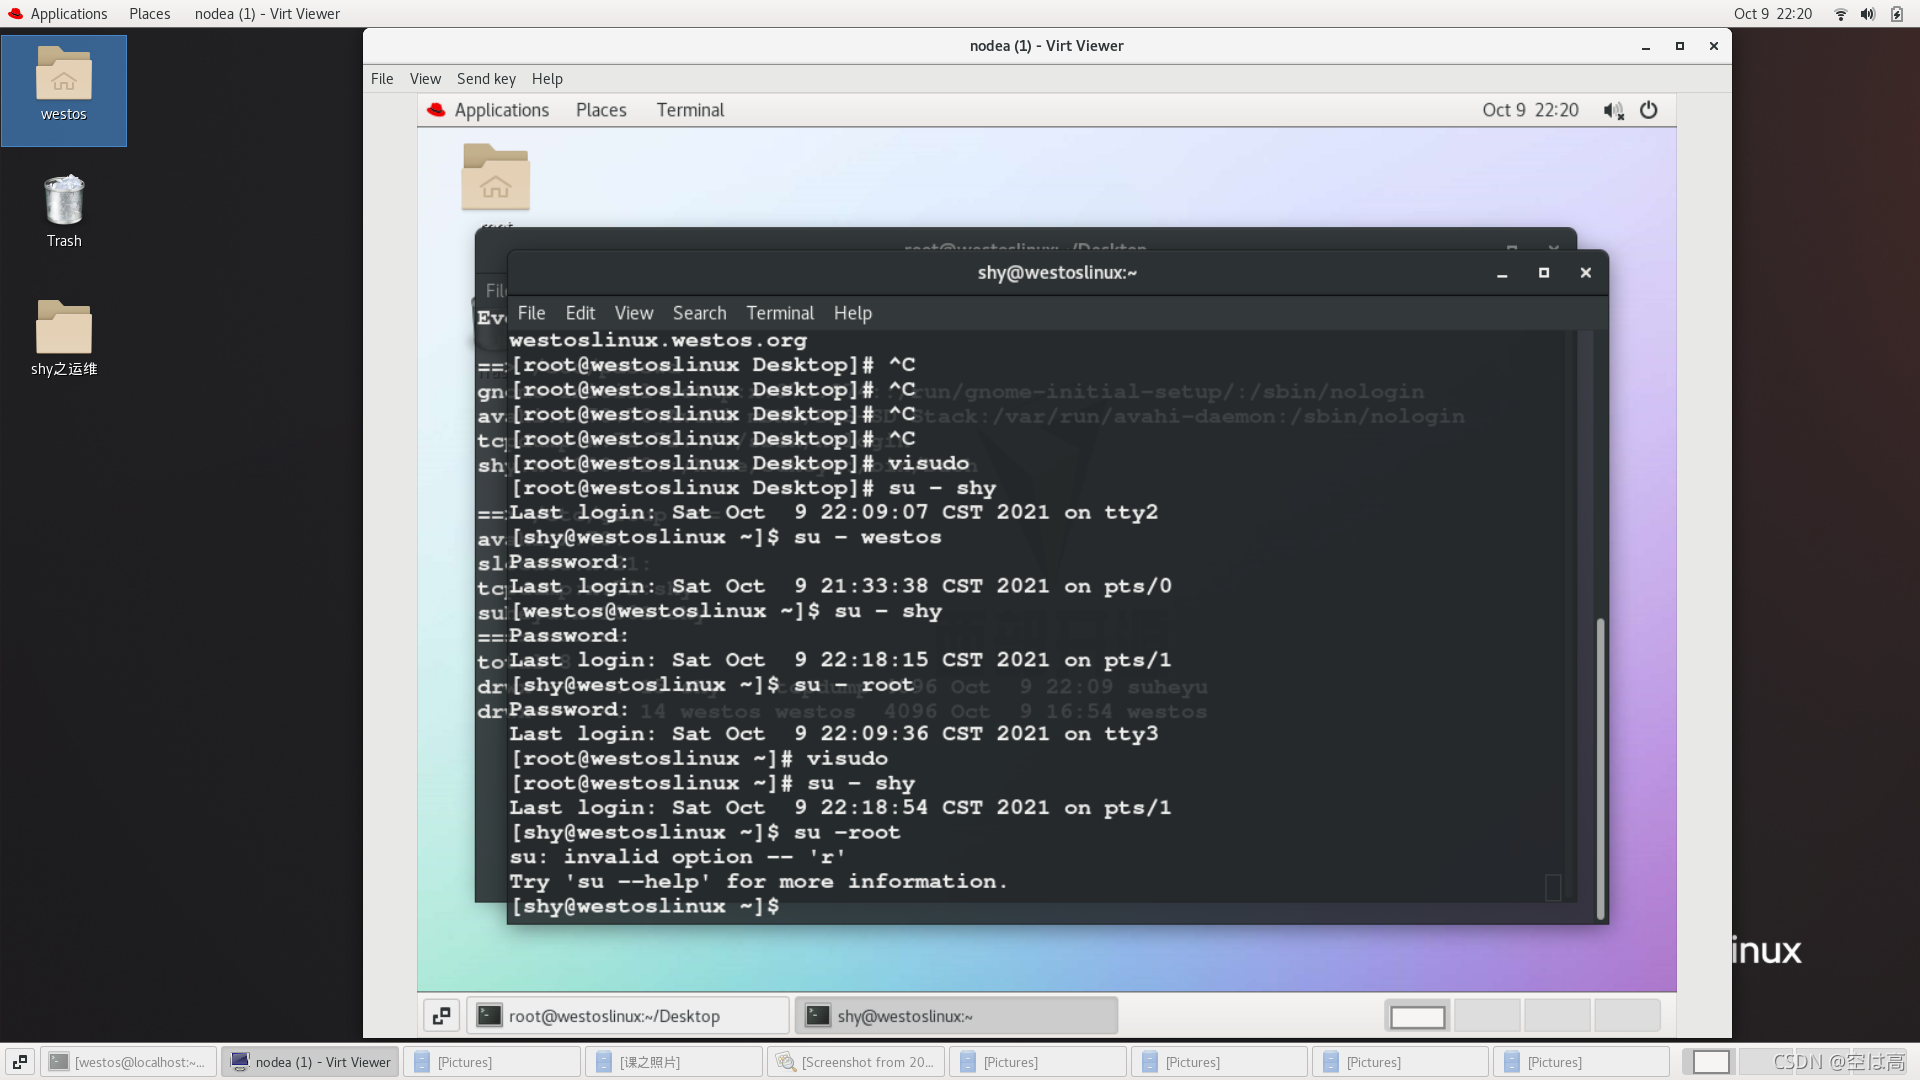Open the Terminal menu in shy terminal

[x=779, y=313]
